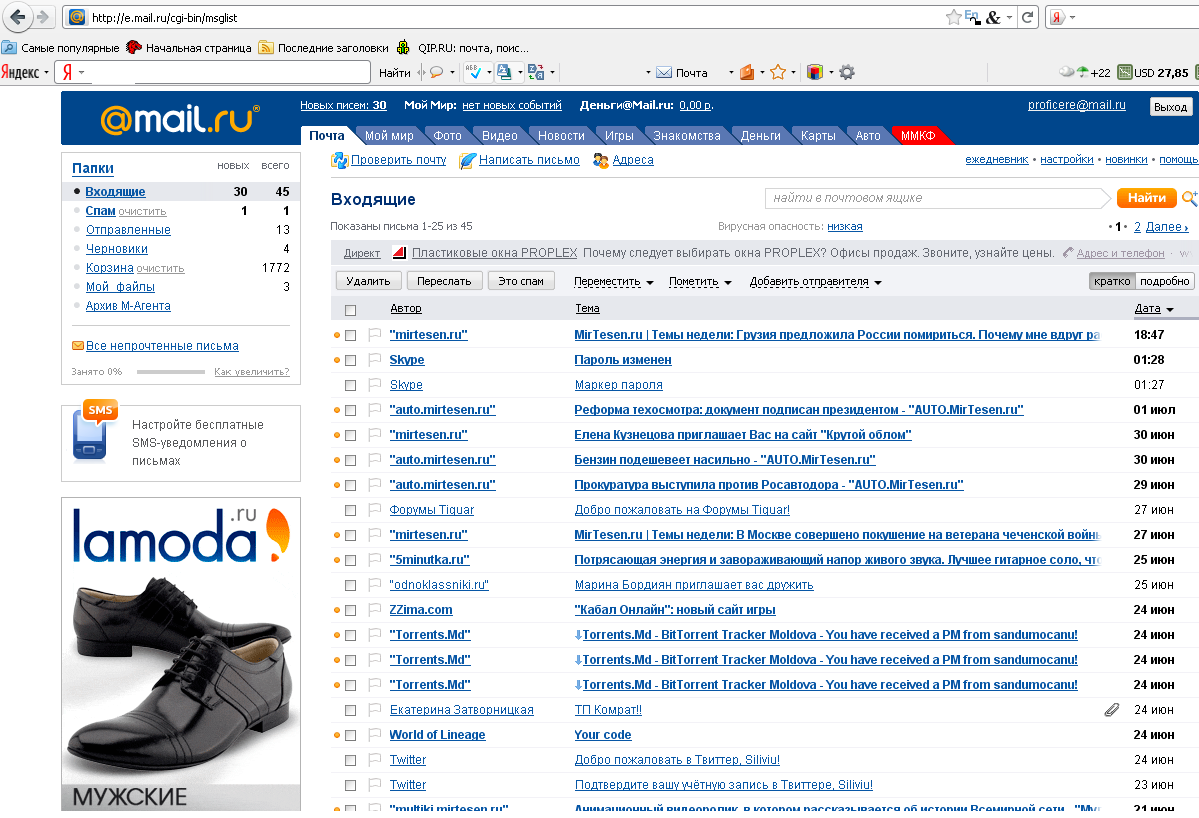Image resolution: width=1199 pixels, height=818 pixels.
Task: Click the advanced search magnifier icon
Action: pos(1190,198)
